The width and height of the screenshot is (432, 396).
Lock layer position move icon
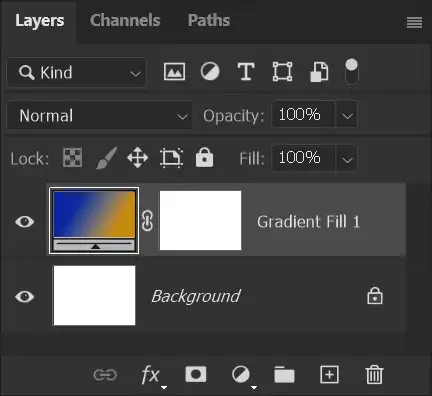point(138,158)
